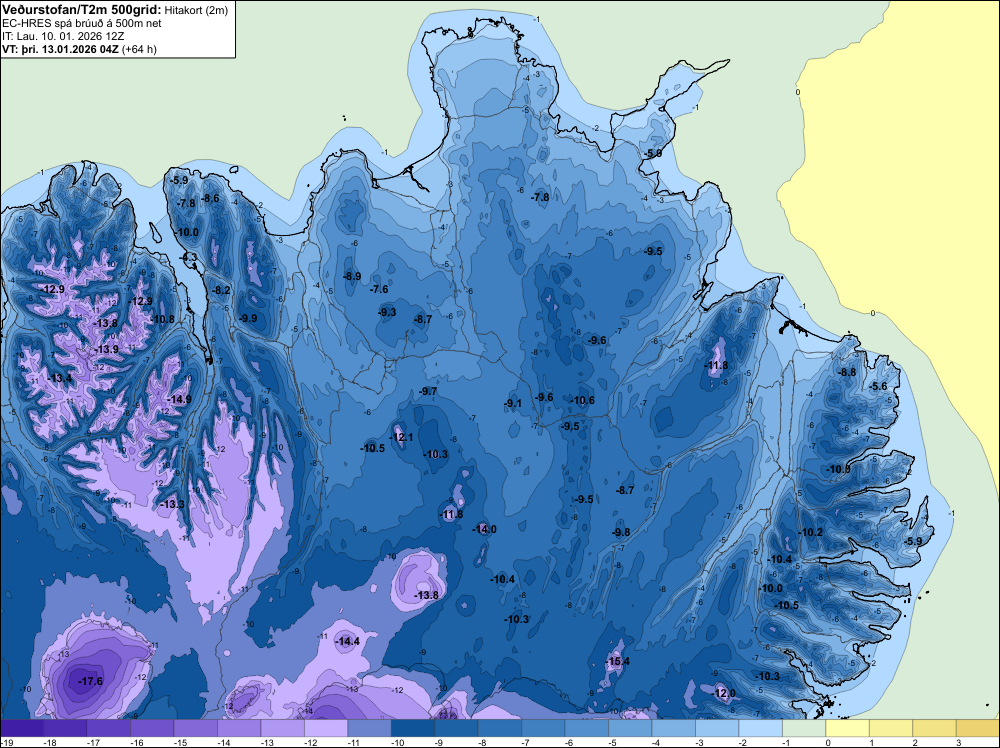Image resolution: width=1000 pixels, height=748 pixels.
Task: Click the -8.9 temperature label
Action: point(351,276)
